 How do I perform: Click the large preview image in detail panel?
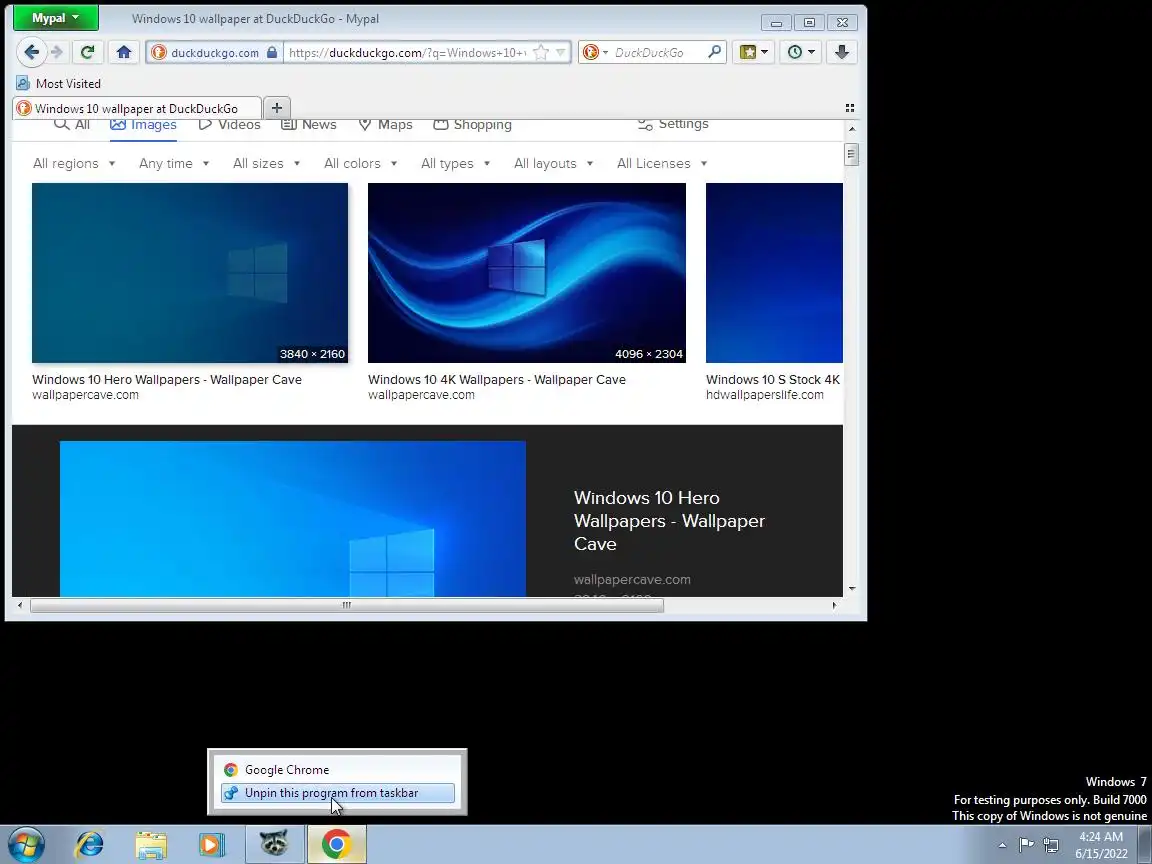(292, 519)
